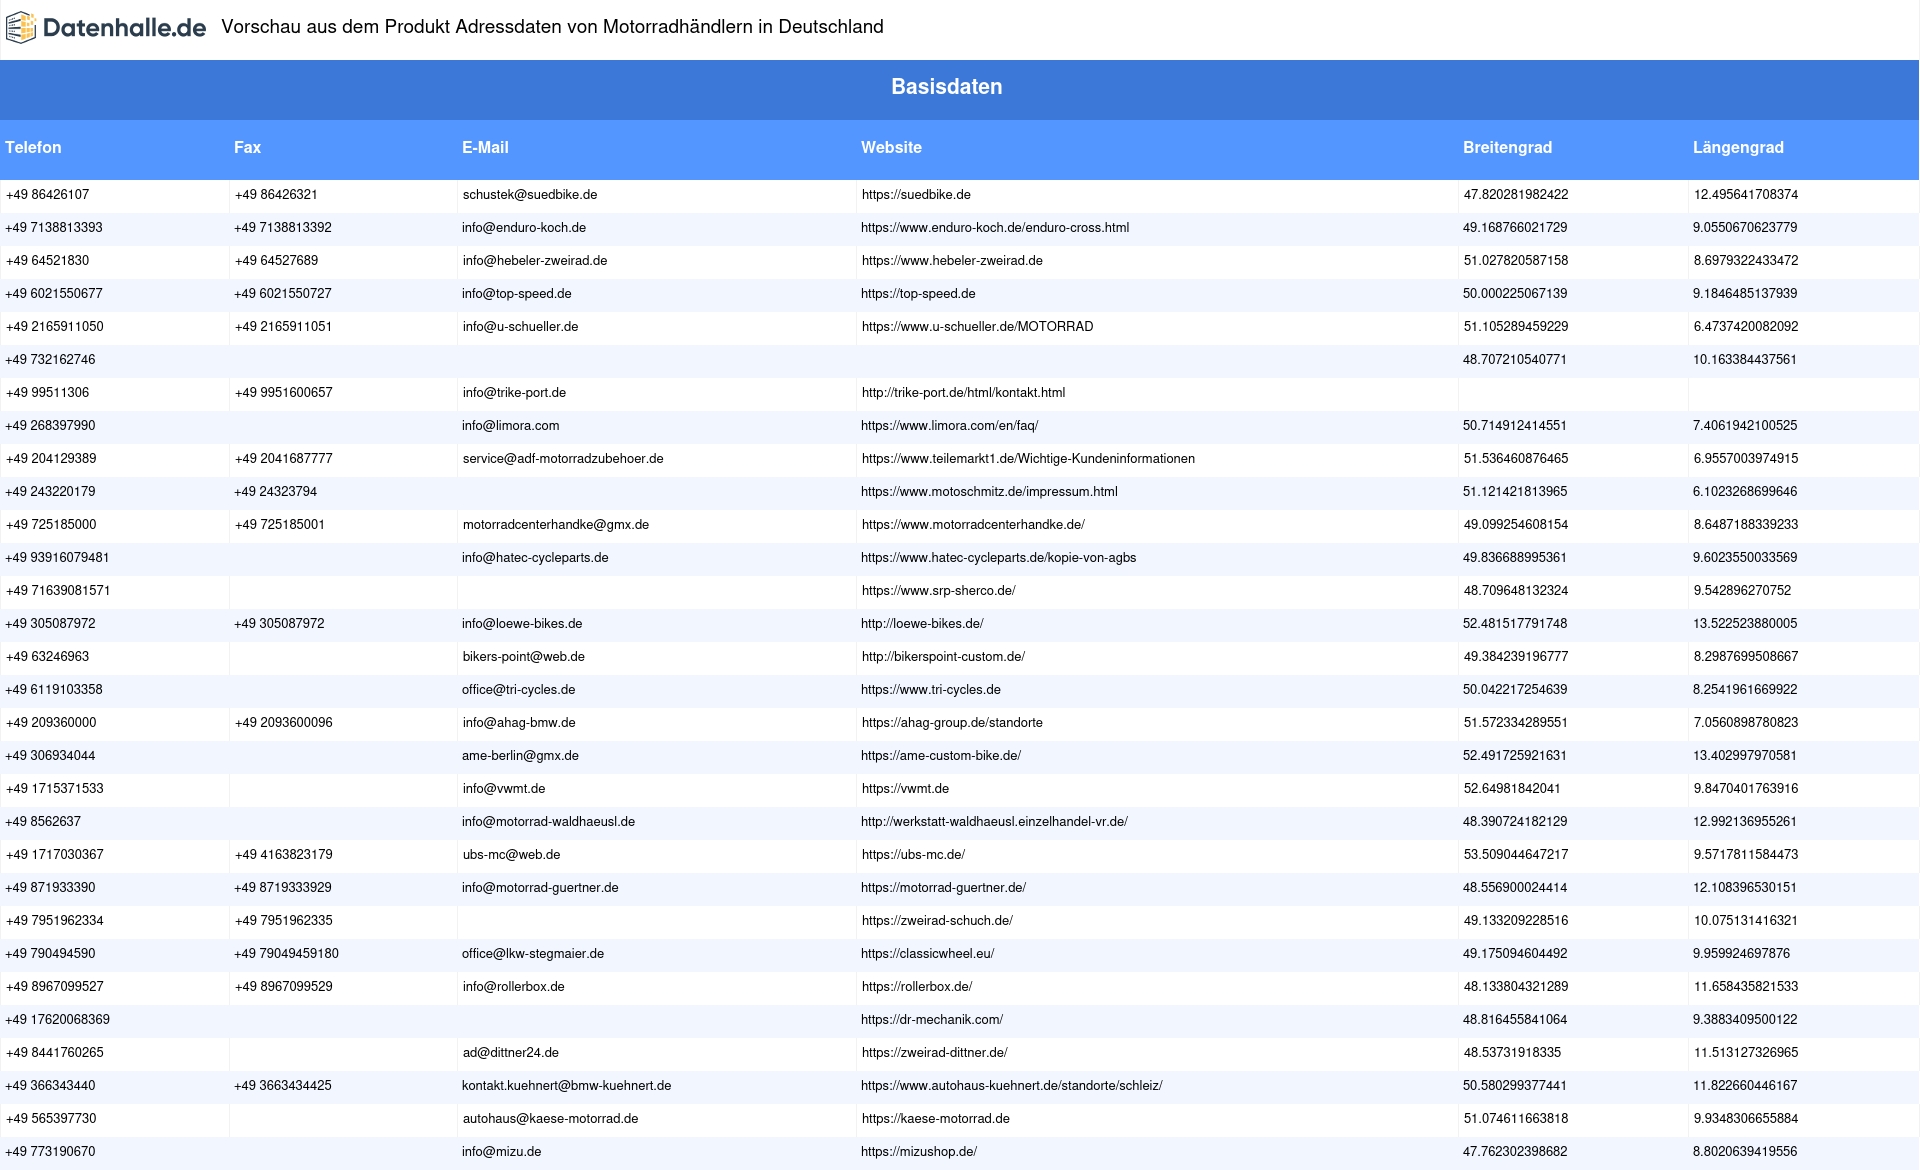The height and width of the screenshot is (1170, 1920).
Task: Click website http://loewe-bikes.de/
Action: click(x=922, y=624)
